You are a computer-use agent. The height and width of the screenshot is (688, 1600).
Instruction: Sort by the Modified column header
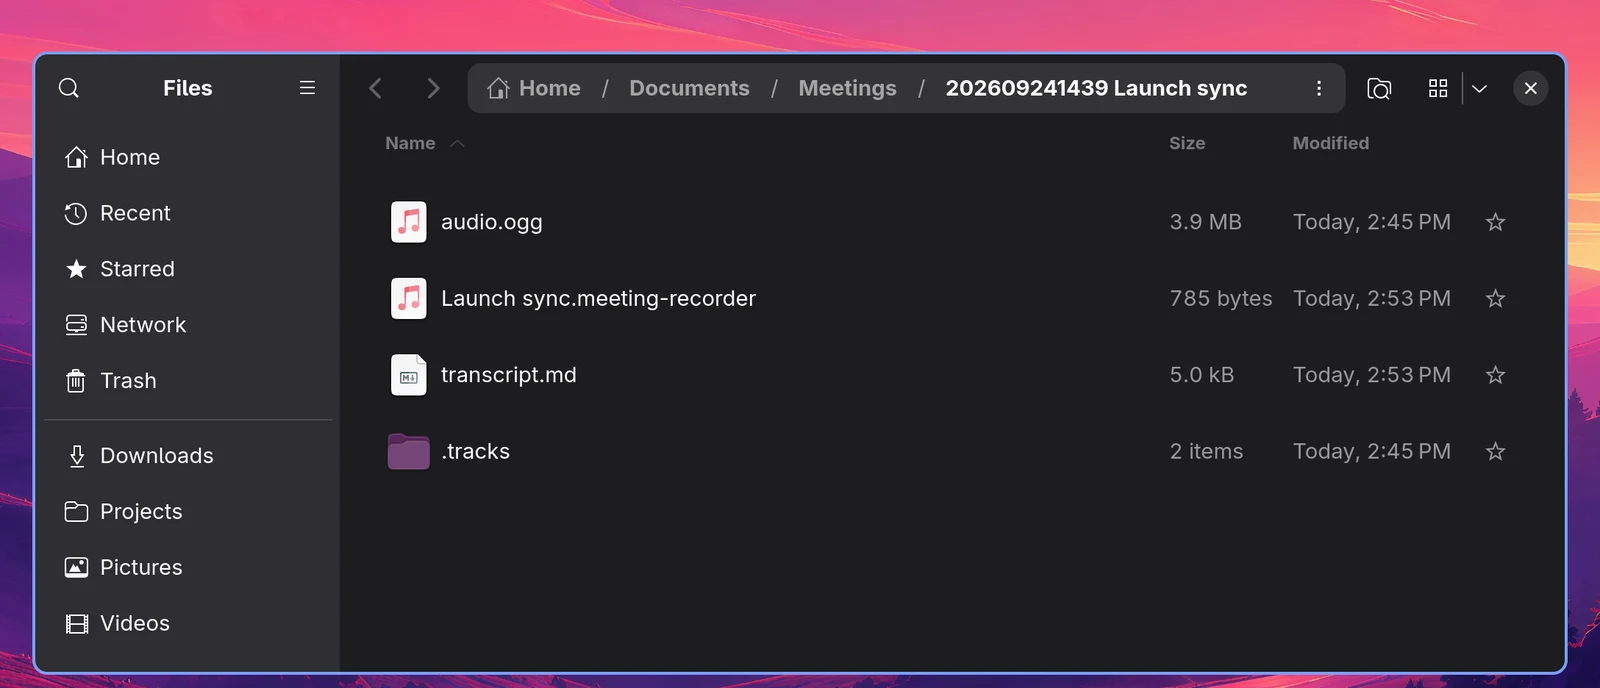tap(1330, 143)
